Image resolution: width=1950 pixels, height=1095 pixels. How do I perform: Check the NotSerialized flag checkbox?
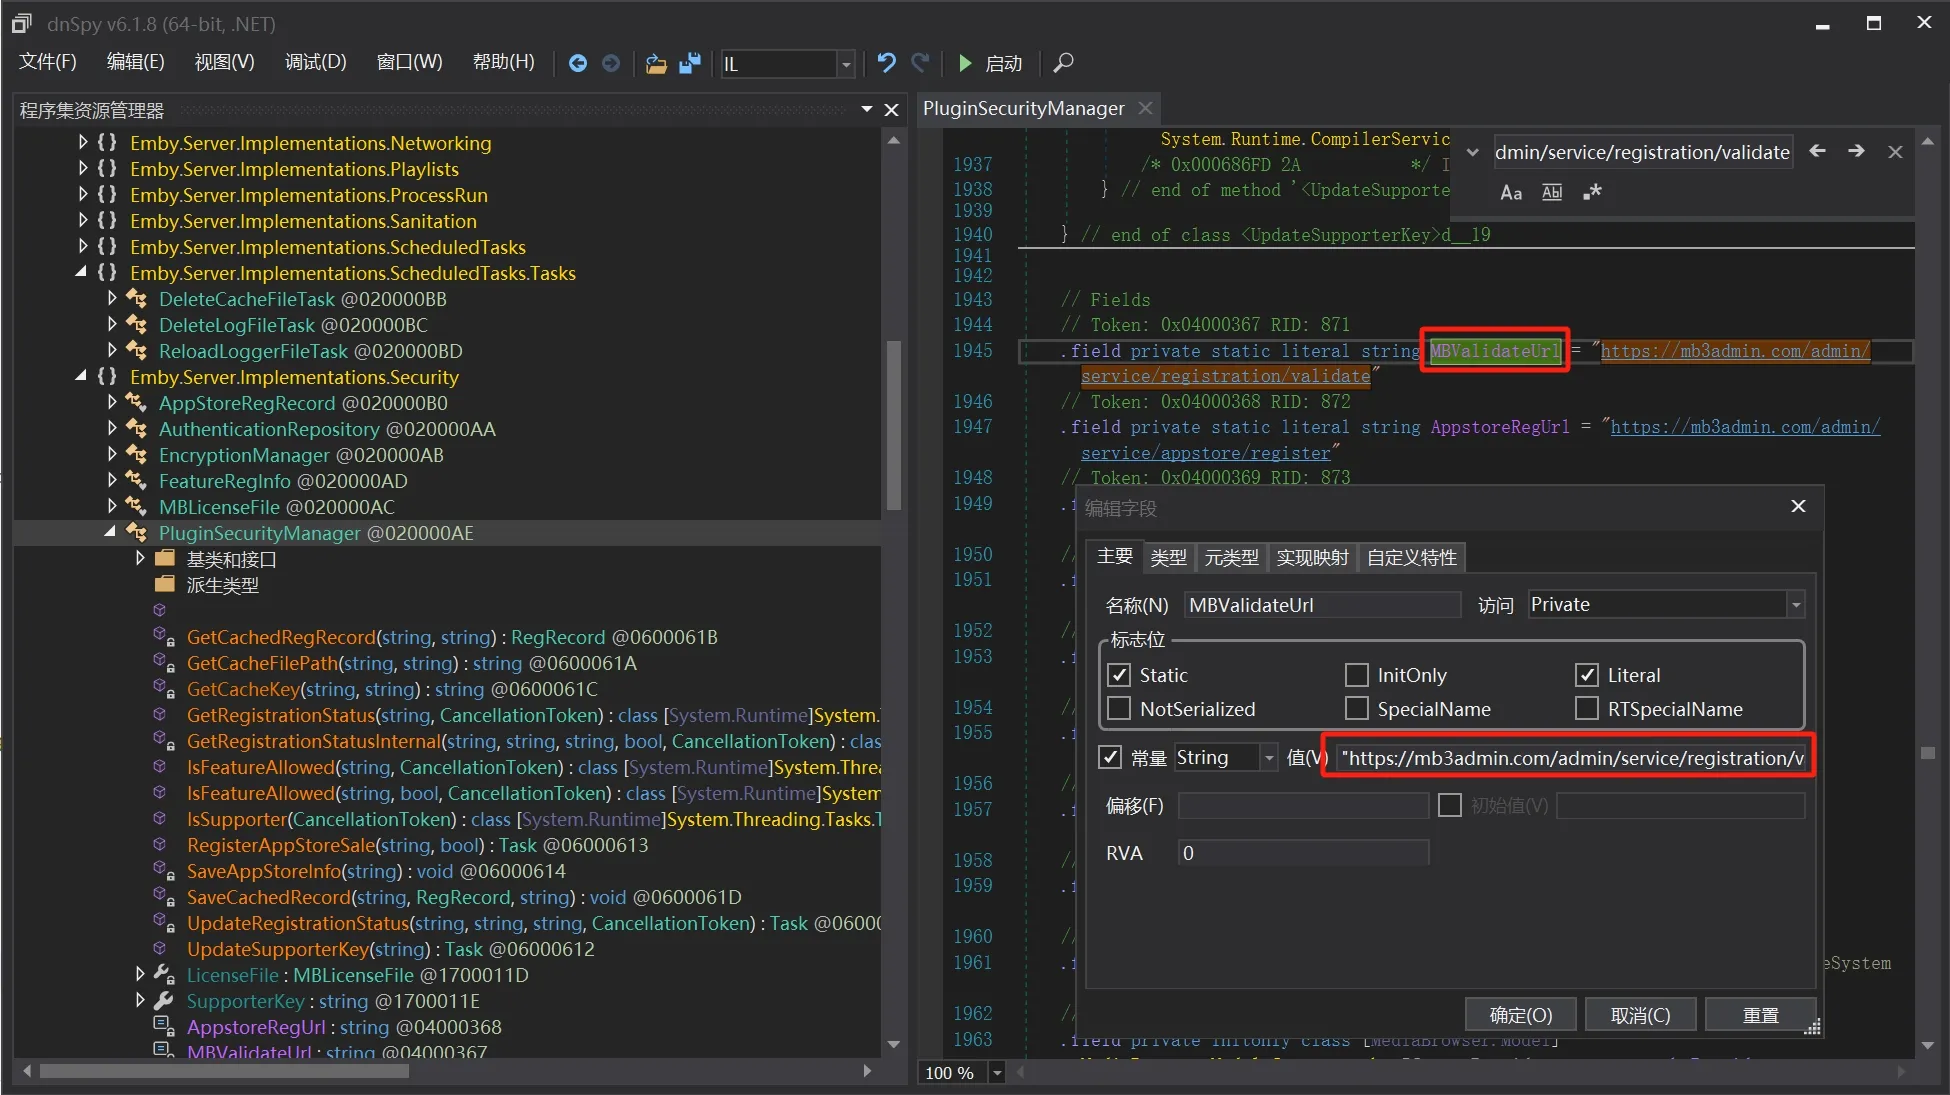(x=1120, y=709)
